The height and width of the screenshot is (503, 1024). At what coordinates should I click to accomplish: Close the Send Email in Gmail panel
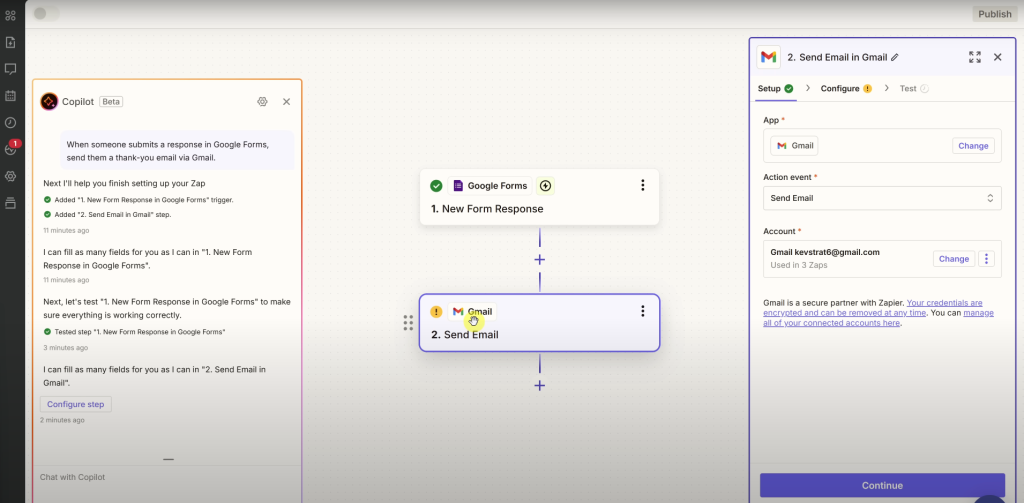tap(997, 57)
